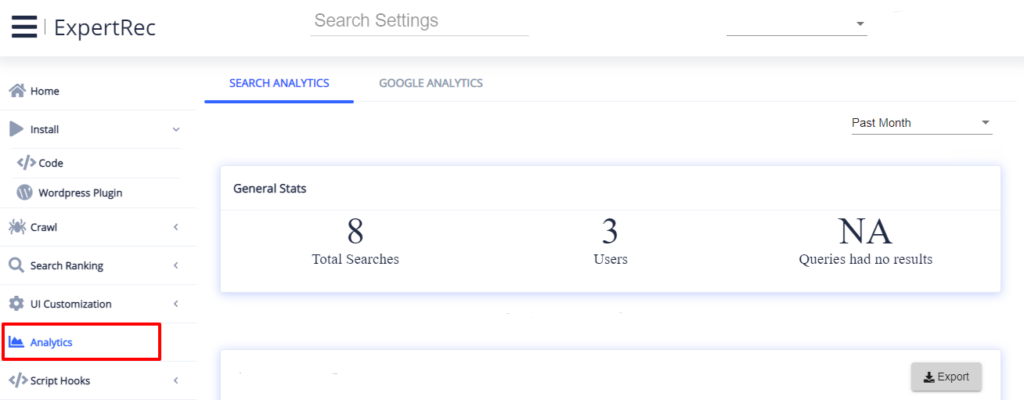Expand the Search Ranking chevron
Screen dimensions: 1024x400
pyautogui.click(x=176, y=266)
